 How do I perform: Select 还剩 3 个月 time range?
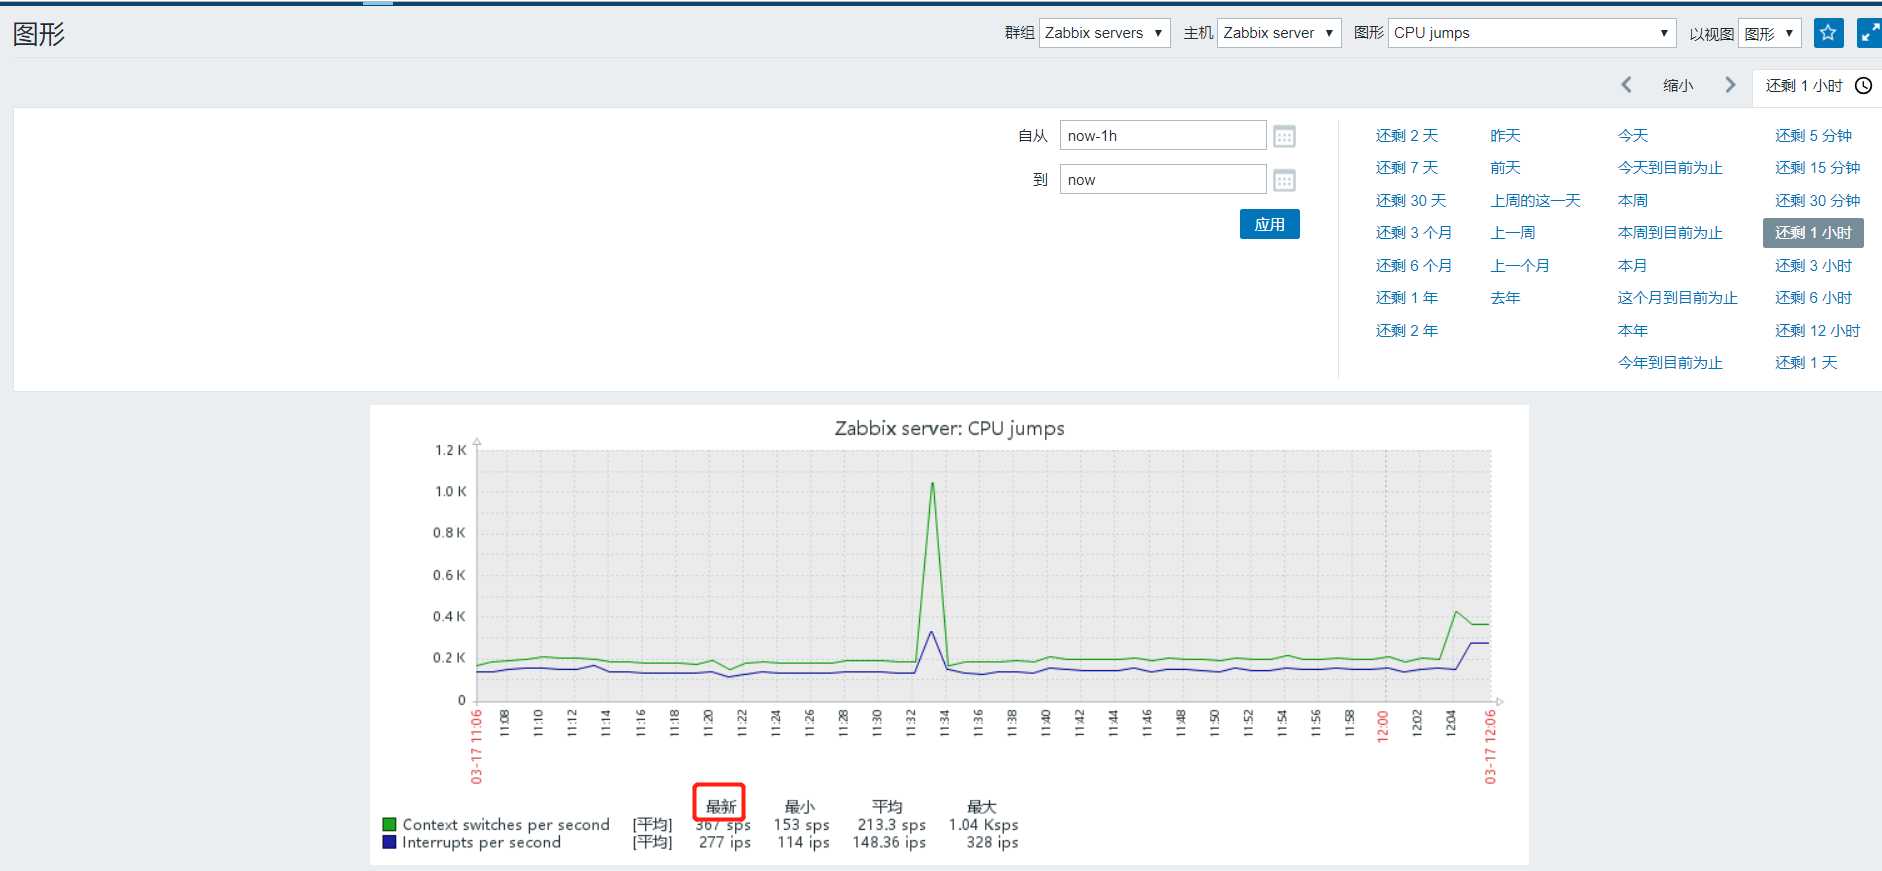pyautogui.click(x=1414, y=233)
